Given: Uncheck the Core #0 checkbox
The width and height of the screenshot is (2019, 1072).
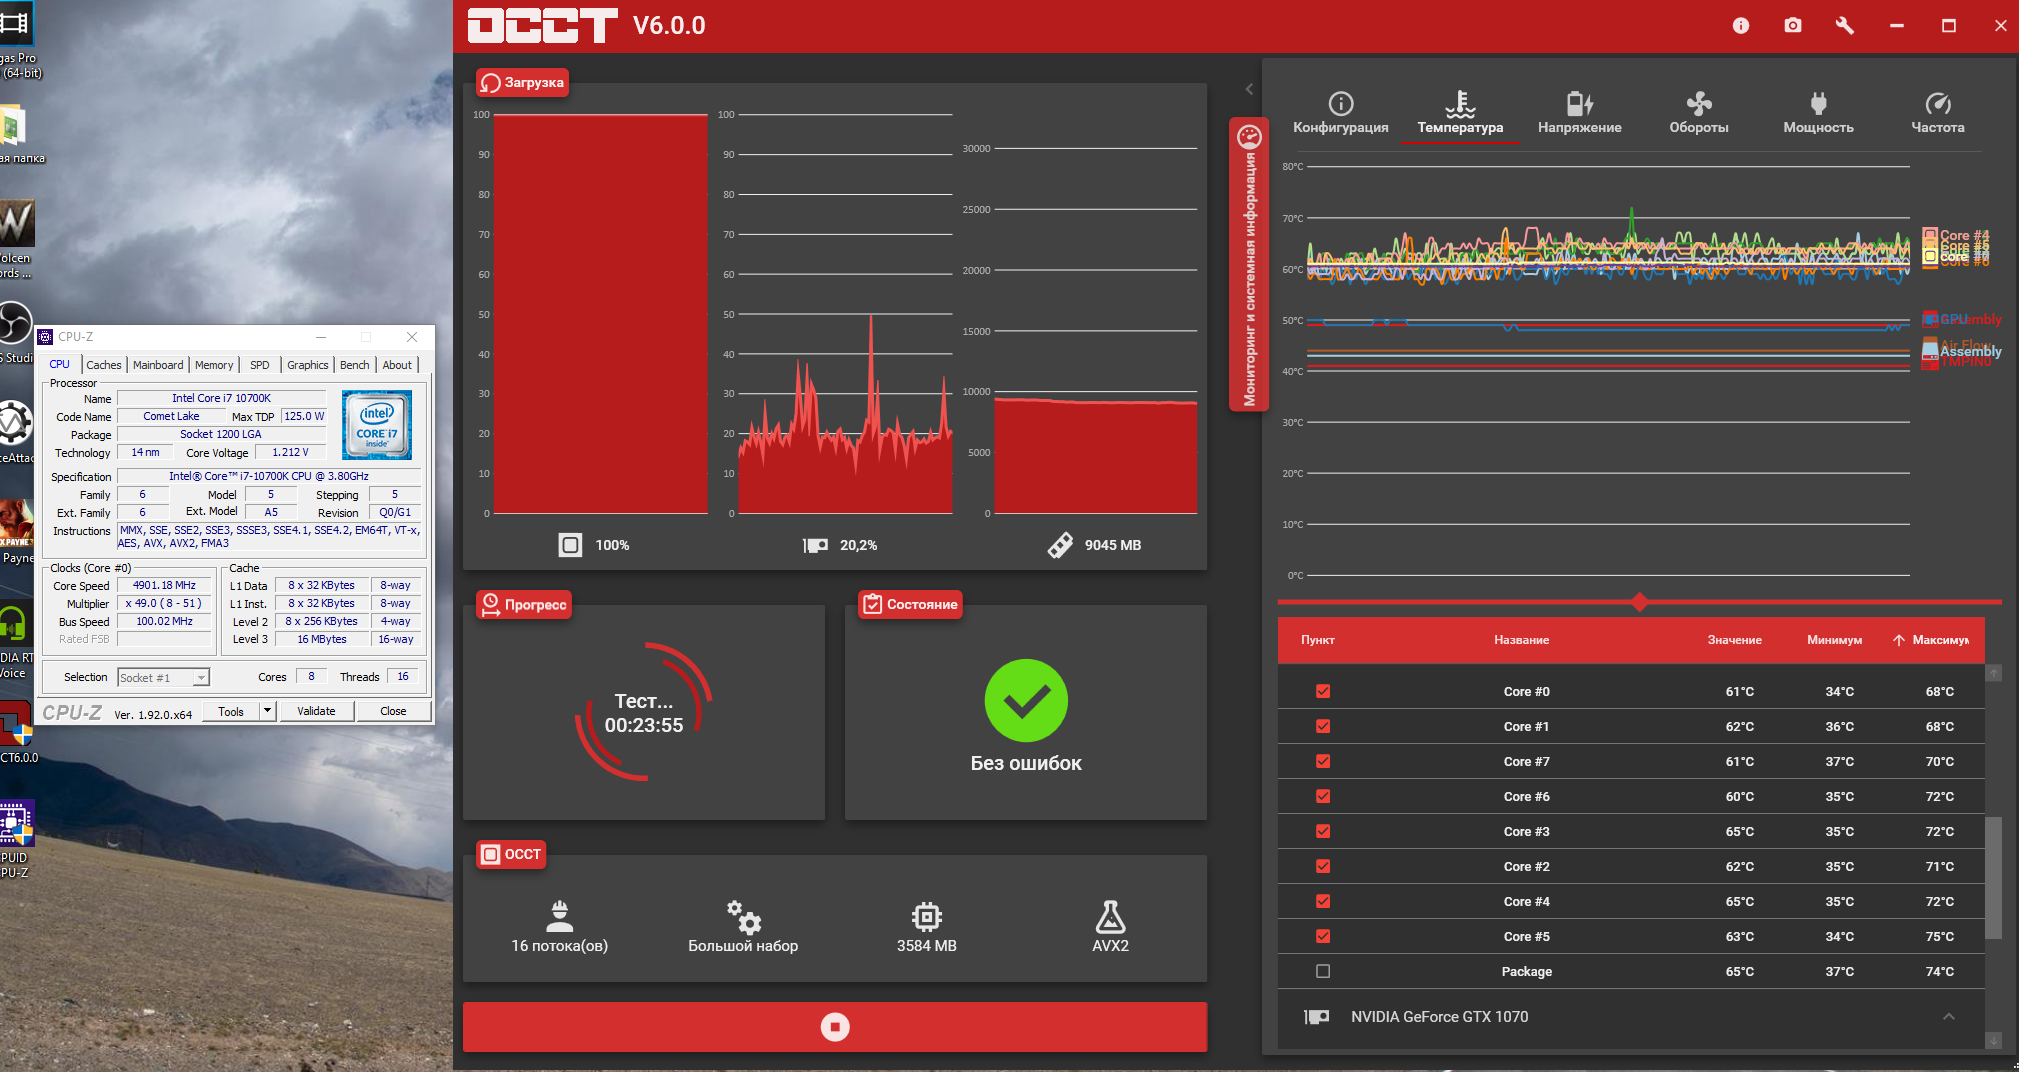Looking at the screenshot, I should click(1323, 691).
